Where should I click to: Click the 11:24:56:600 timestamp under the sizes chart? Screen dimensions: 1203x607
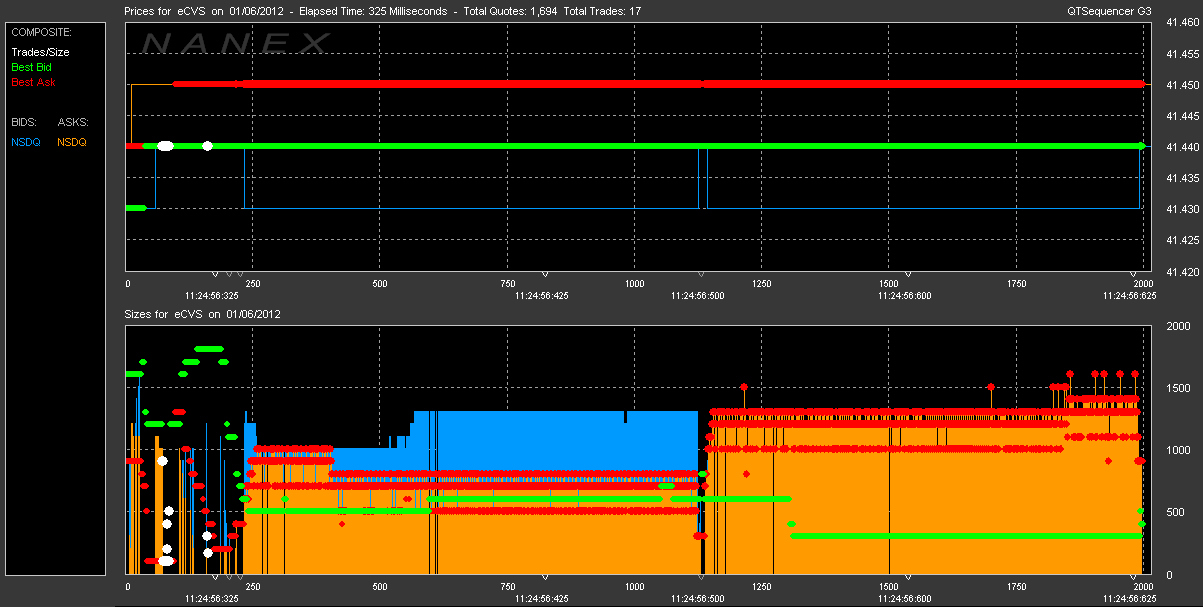pyautogui.click(x=905, y=598)
